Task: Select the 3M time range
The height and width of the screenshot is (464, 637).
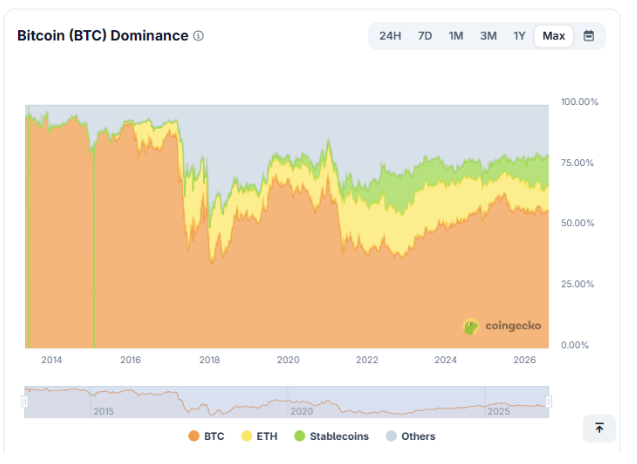Action: point(488,36)
